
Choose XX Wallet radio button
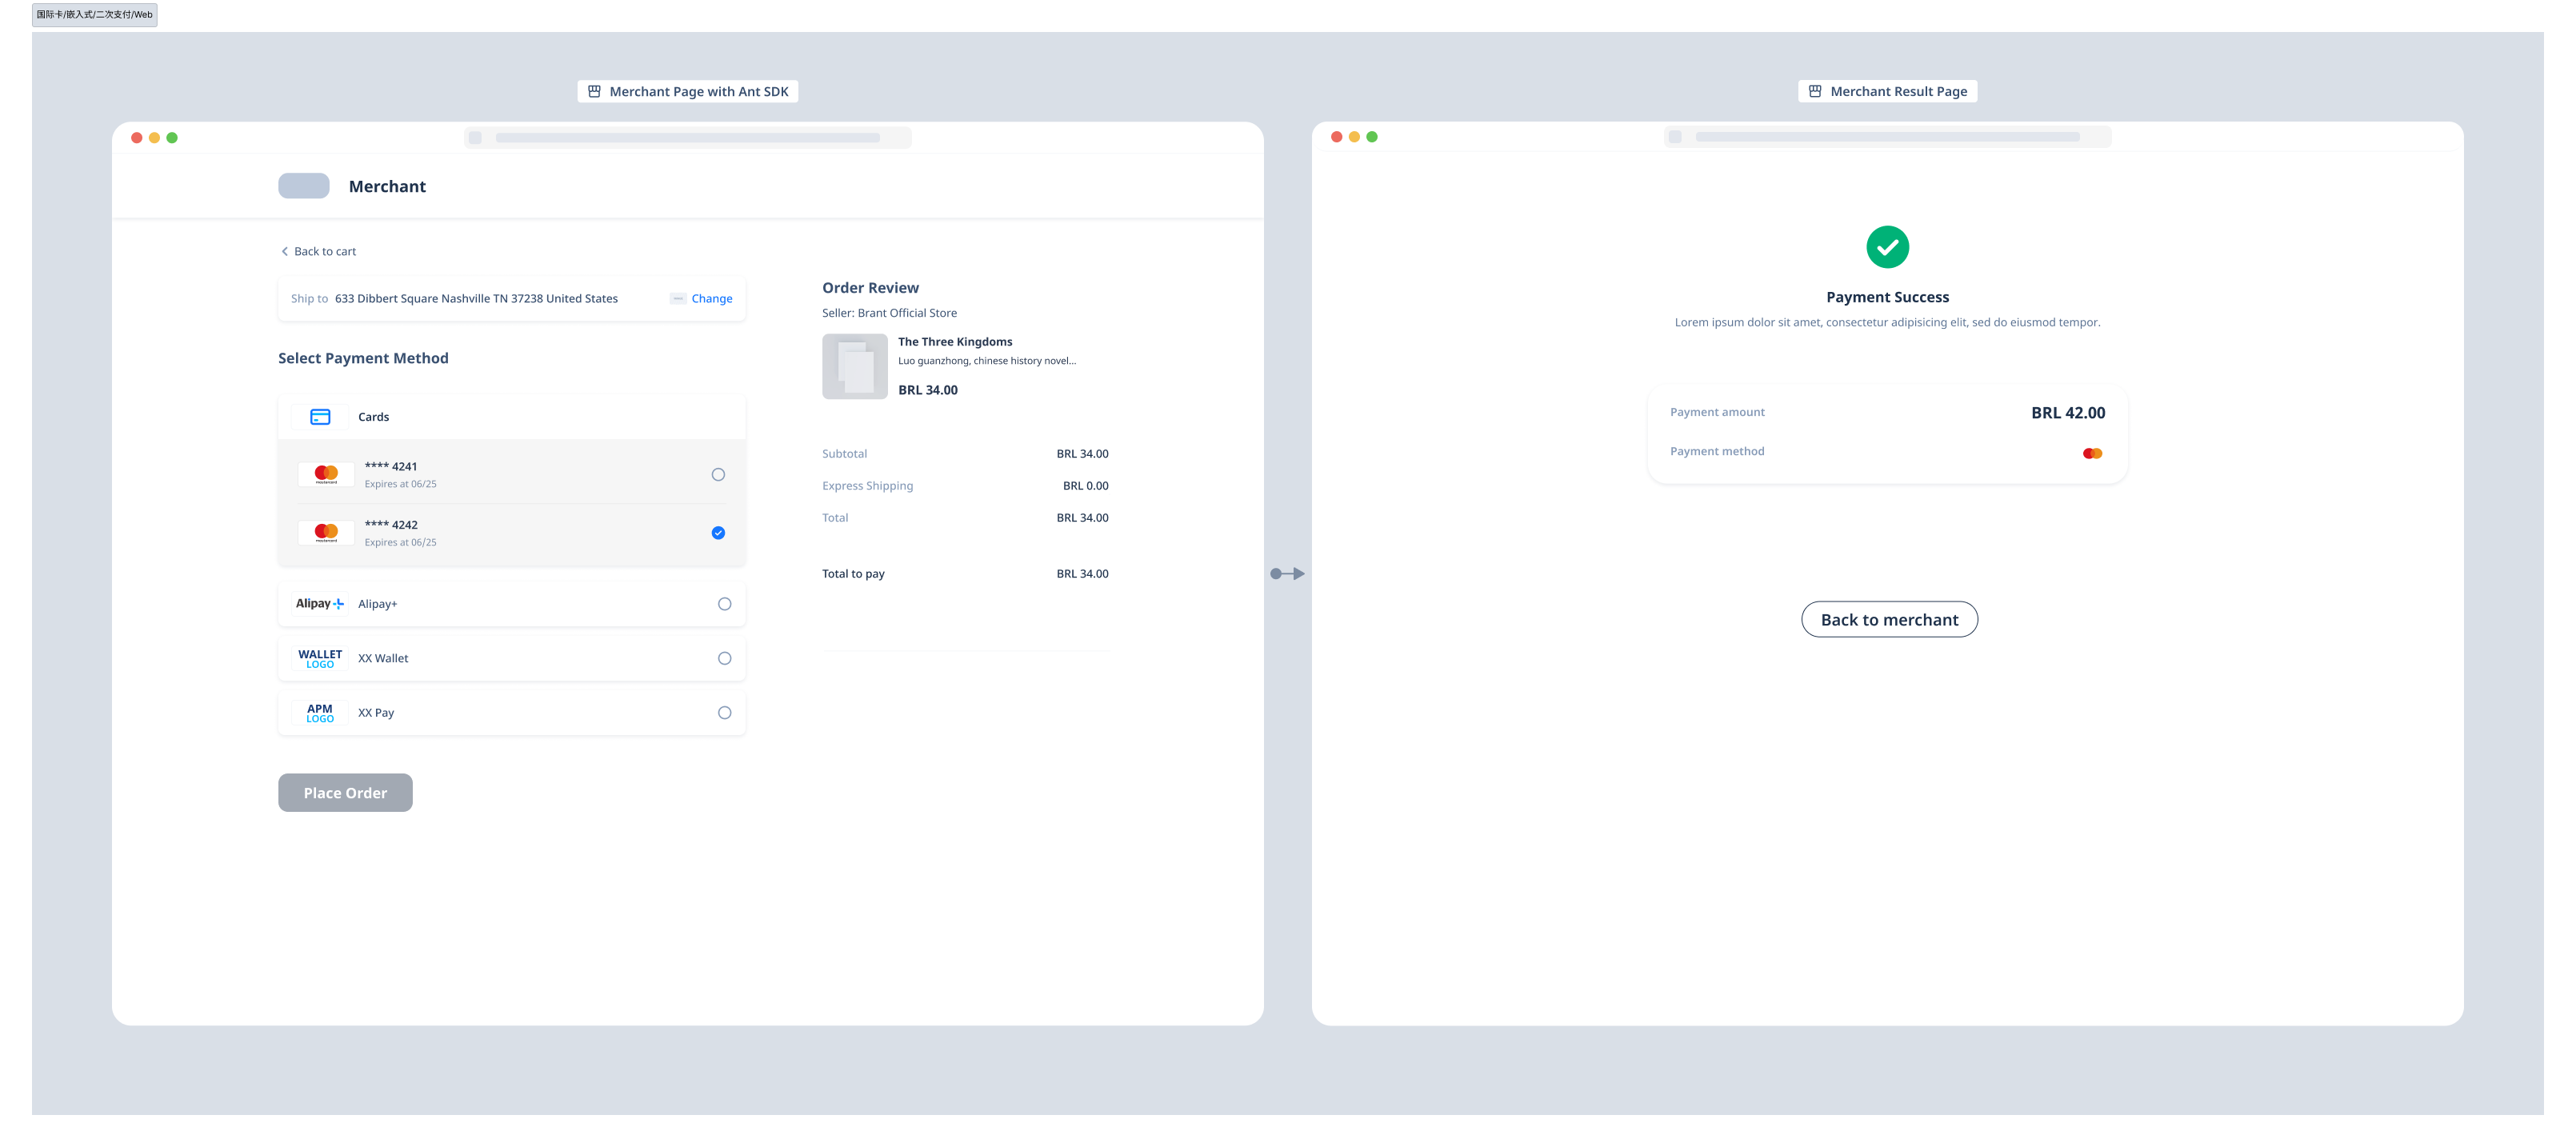click(724, 658)
